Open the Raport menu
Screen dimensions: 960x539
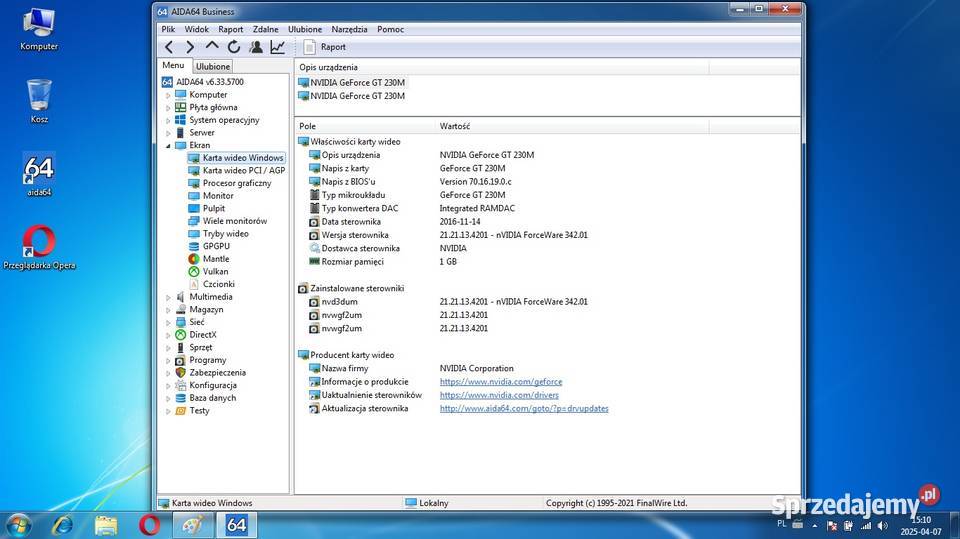click(x=230, y=29)
